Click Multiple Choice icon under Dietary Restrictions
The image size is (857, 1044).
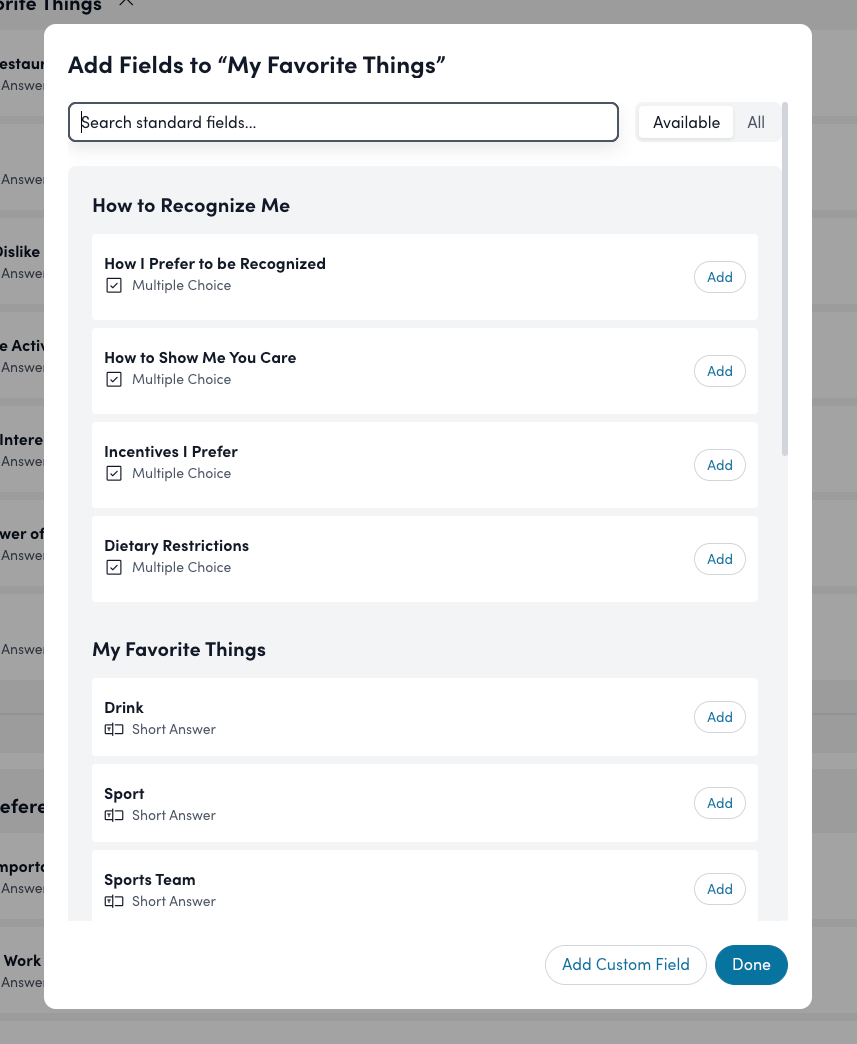coord(114,568)
